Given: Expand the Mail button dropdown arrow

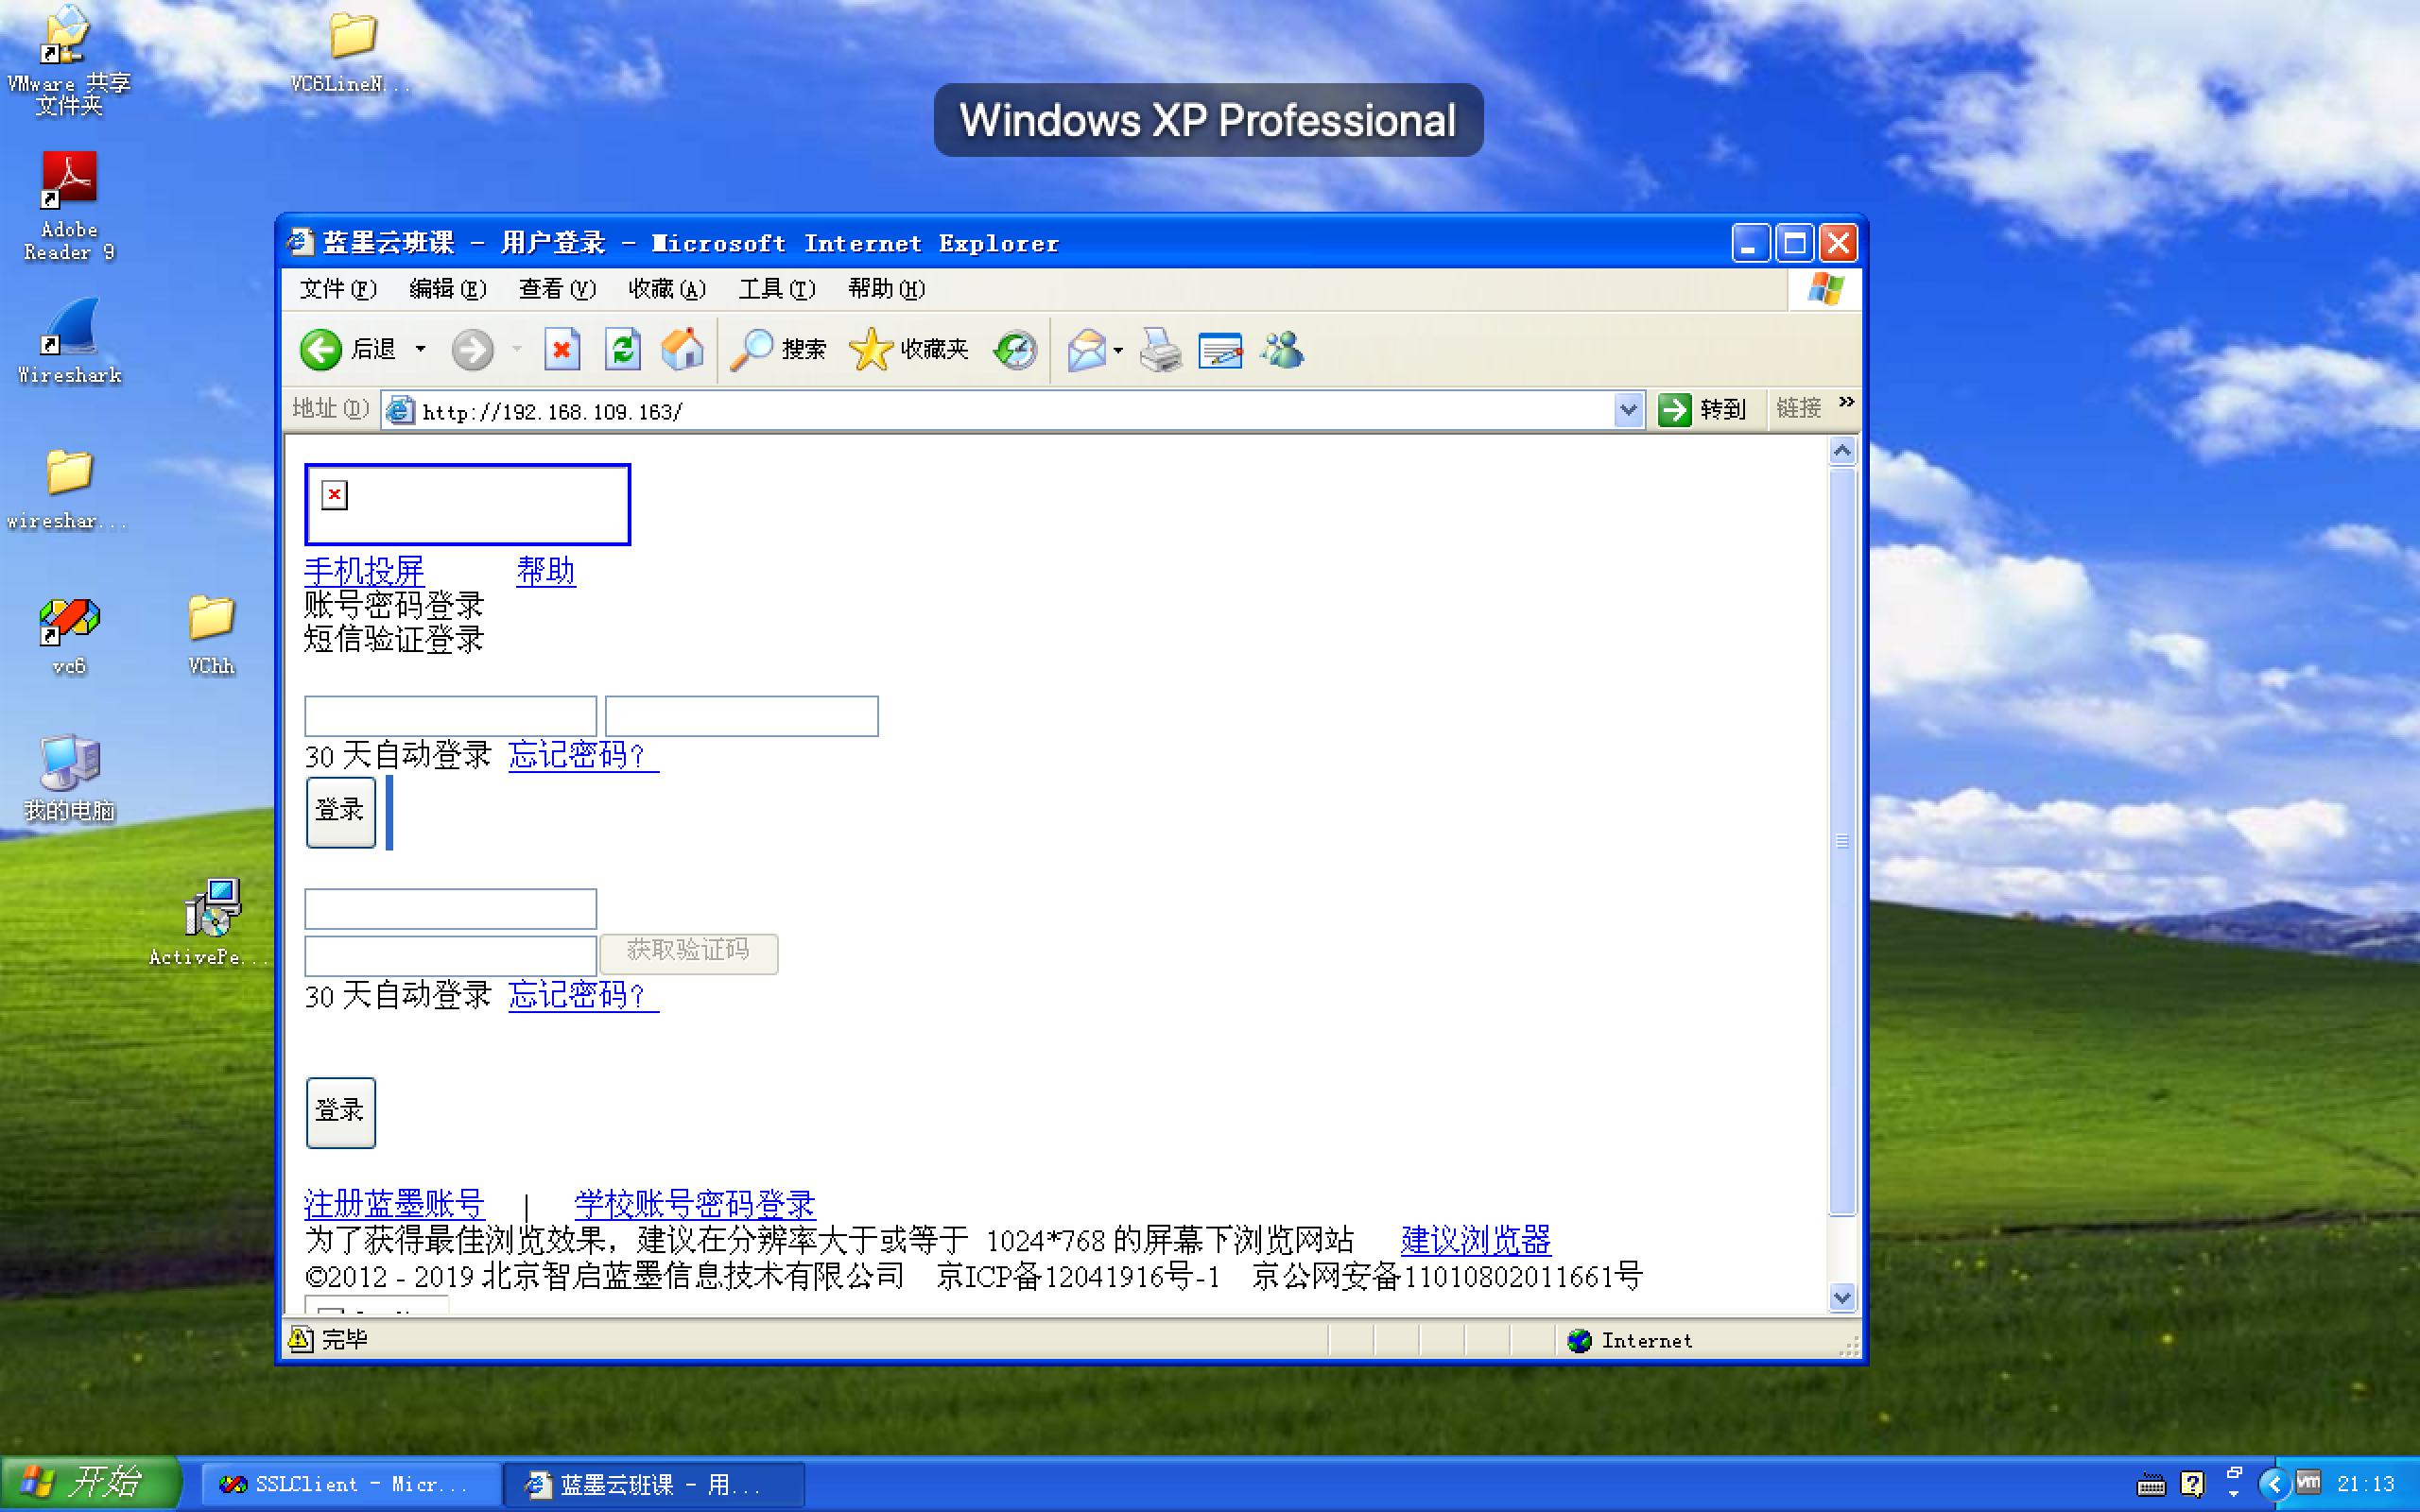Looking at the screenshot, I should (1118, 350).
